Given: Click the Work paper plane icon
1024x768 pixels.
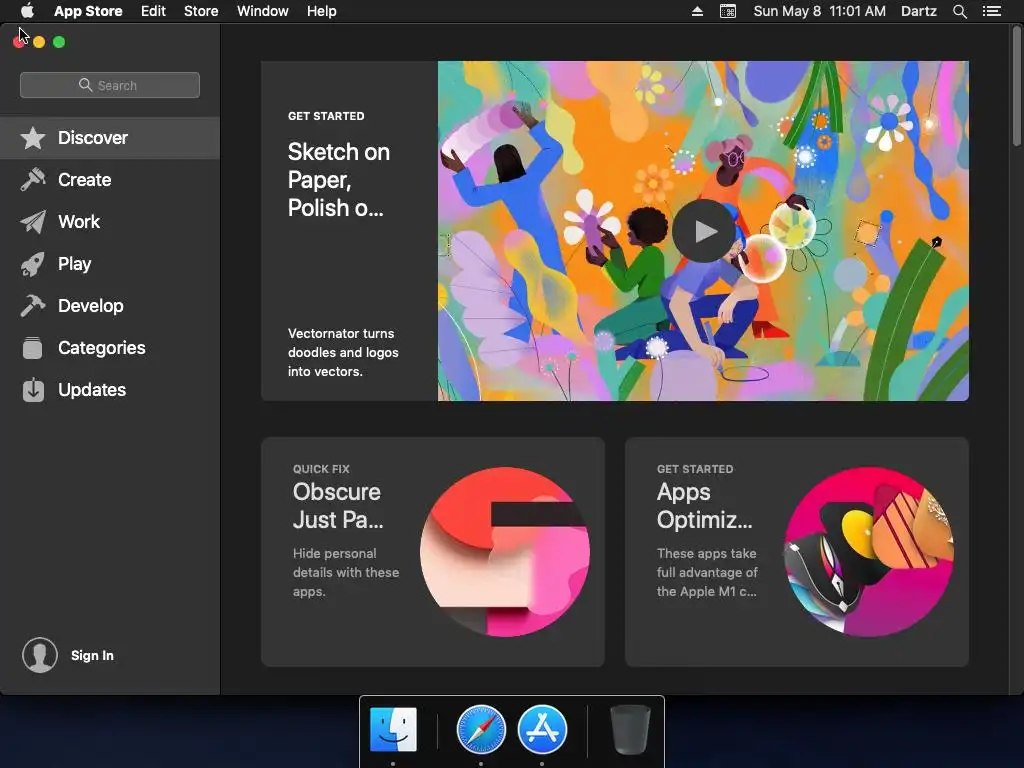Looking at the screenshot, I should click(x=33, y=221).
